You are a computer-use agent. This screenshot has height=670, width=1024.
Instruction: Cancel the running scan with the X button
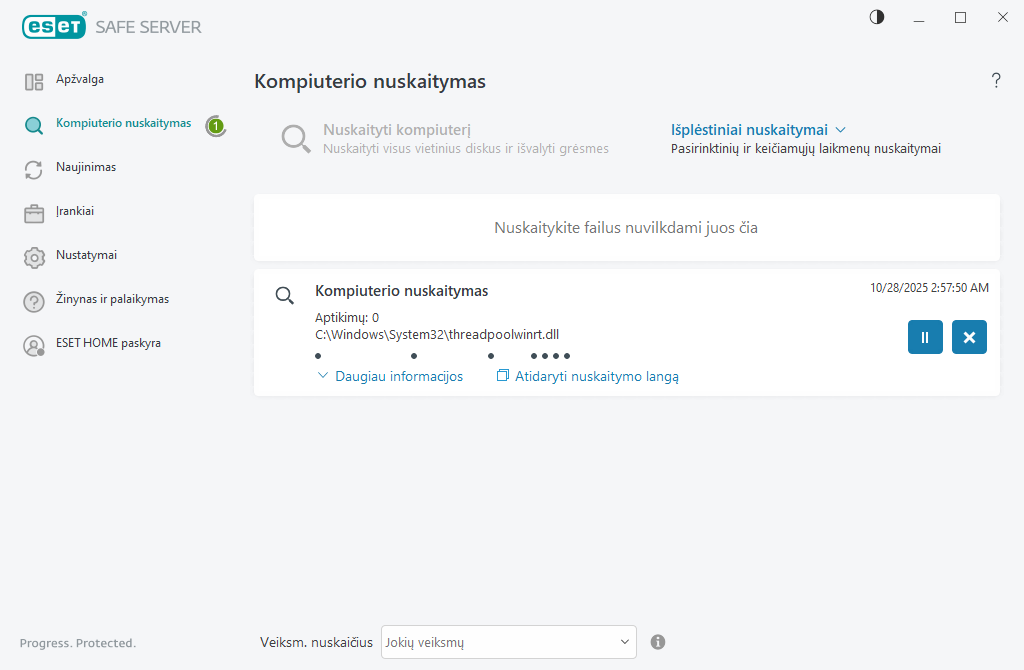pyautogui.click(x=969, y=337)
